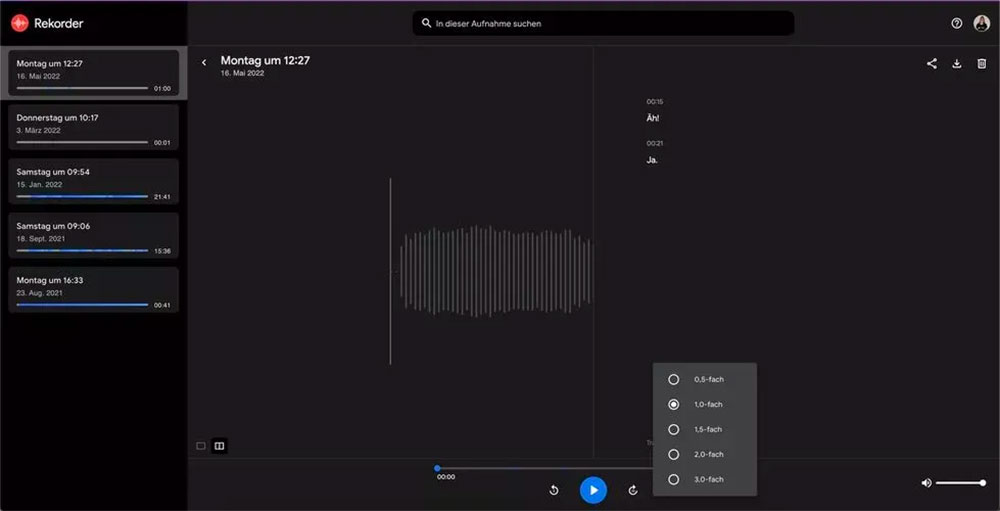
Task: Adjust the volume slider knob
Action: click(983, 483)
